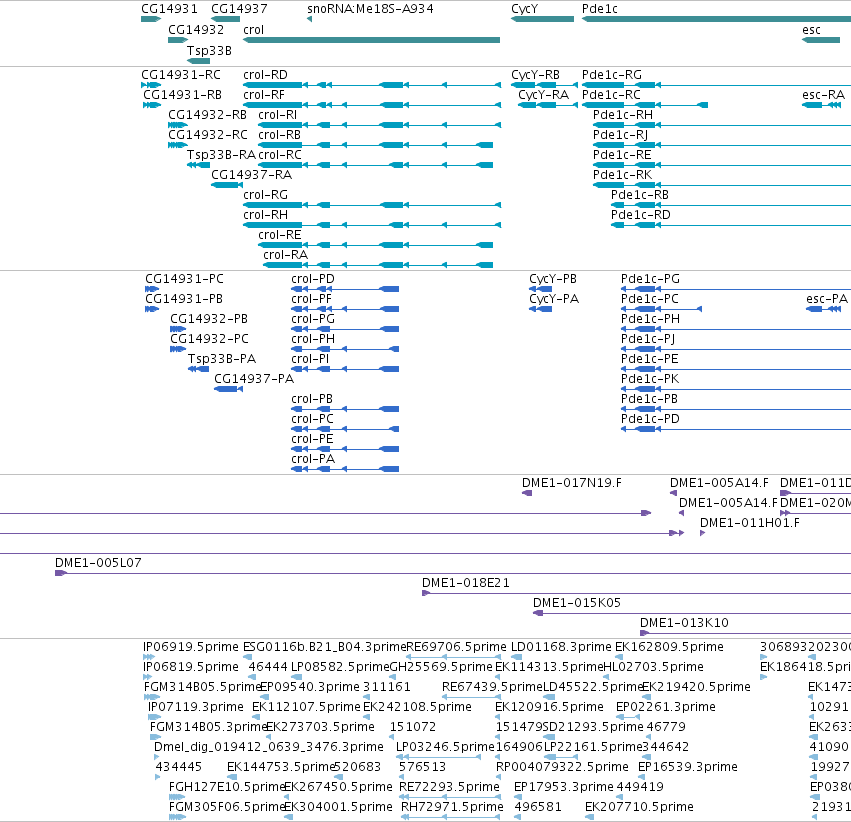Click the Pde1c-PG protein label
The height and width of the screenshot is (822, 851).
(650, 279)
